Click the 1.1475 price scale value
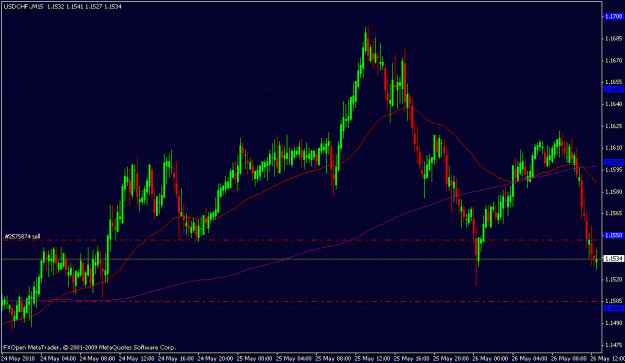This screenshot has width=625, height=363. click(614, 345)
